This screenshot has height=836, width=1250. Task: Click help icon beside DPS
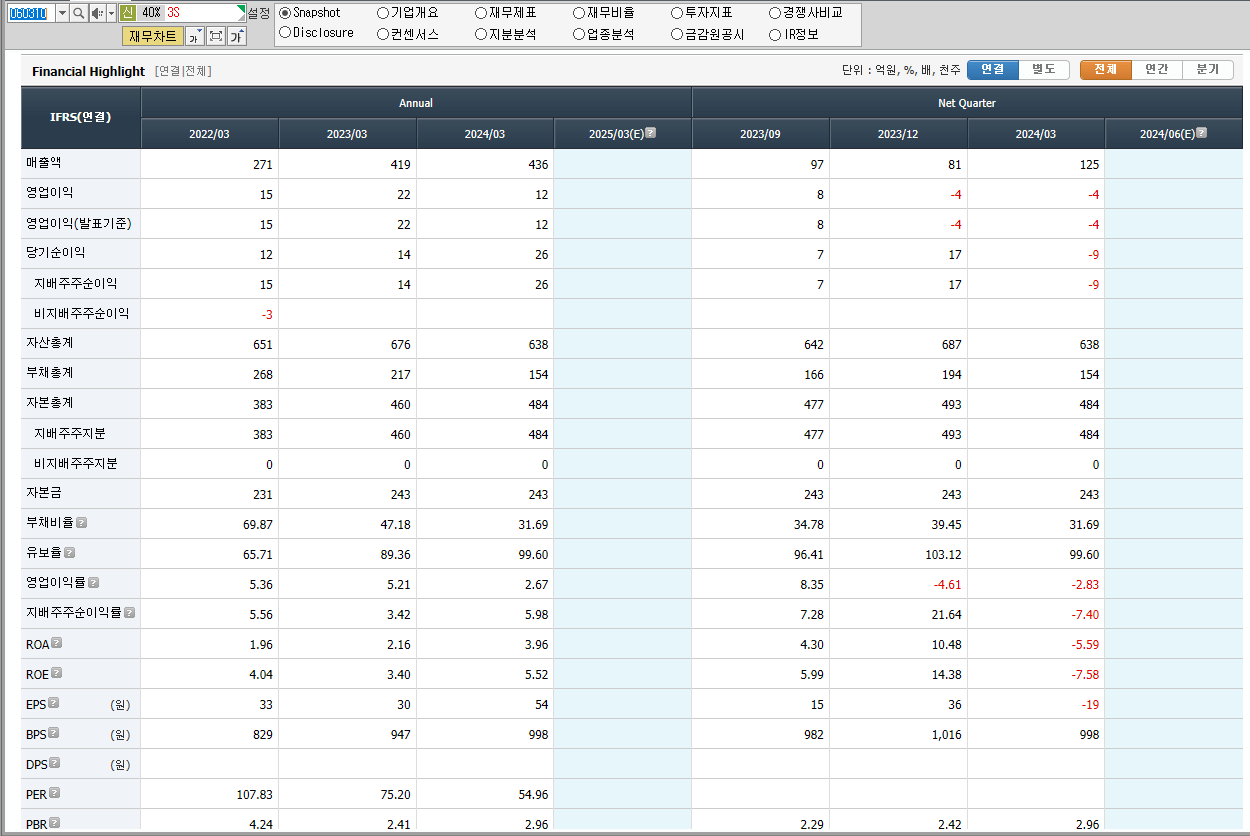54,763
